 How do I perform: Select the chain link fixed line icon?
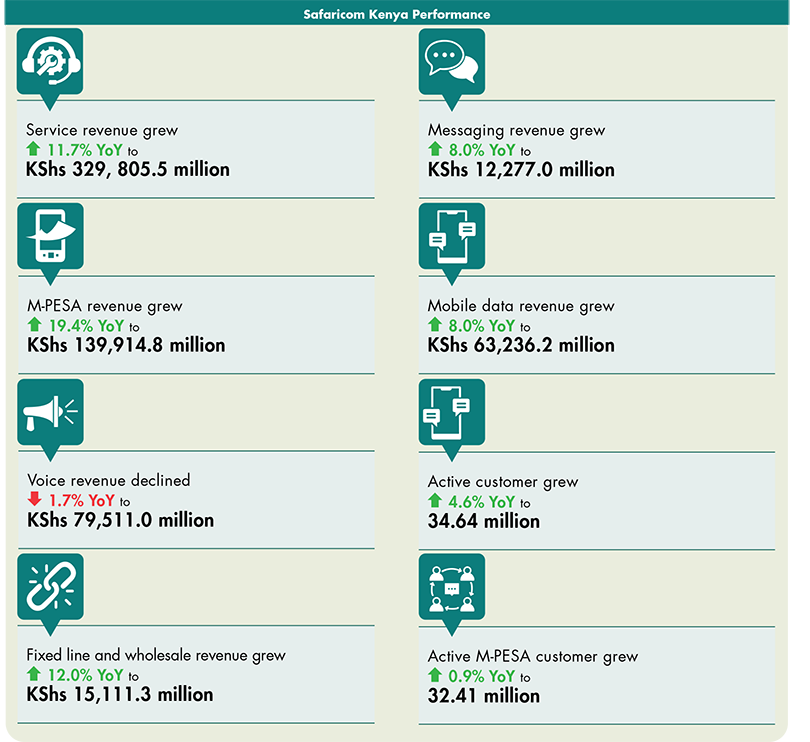[x=51, y=586]
